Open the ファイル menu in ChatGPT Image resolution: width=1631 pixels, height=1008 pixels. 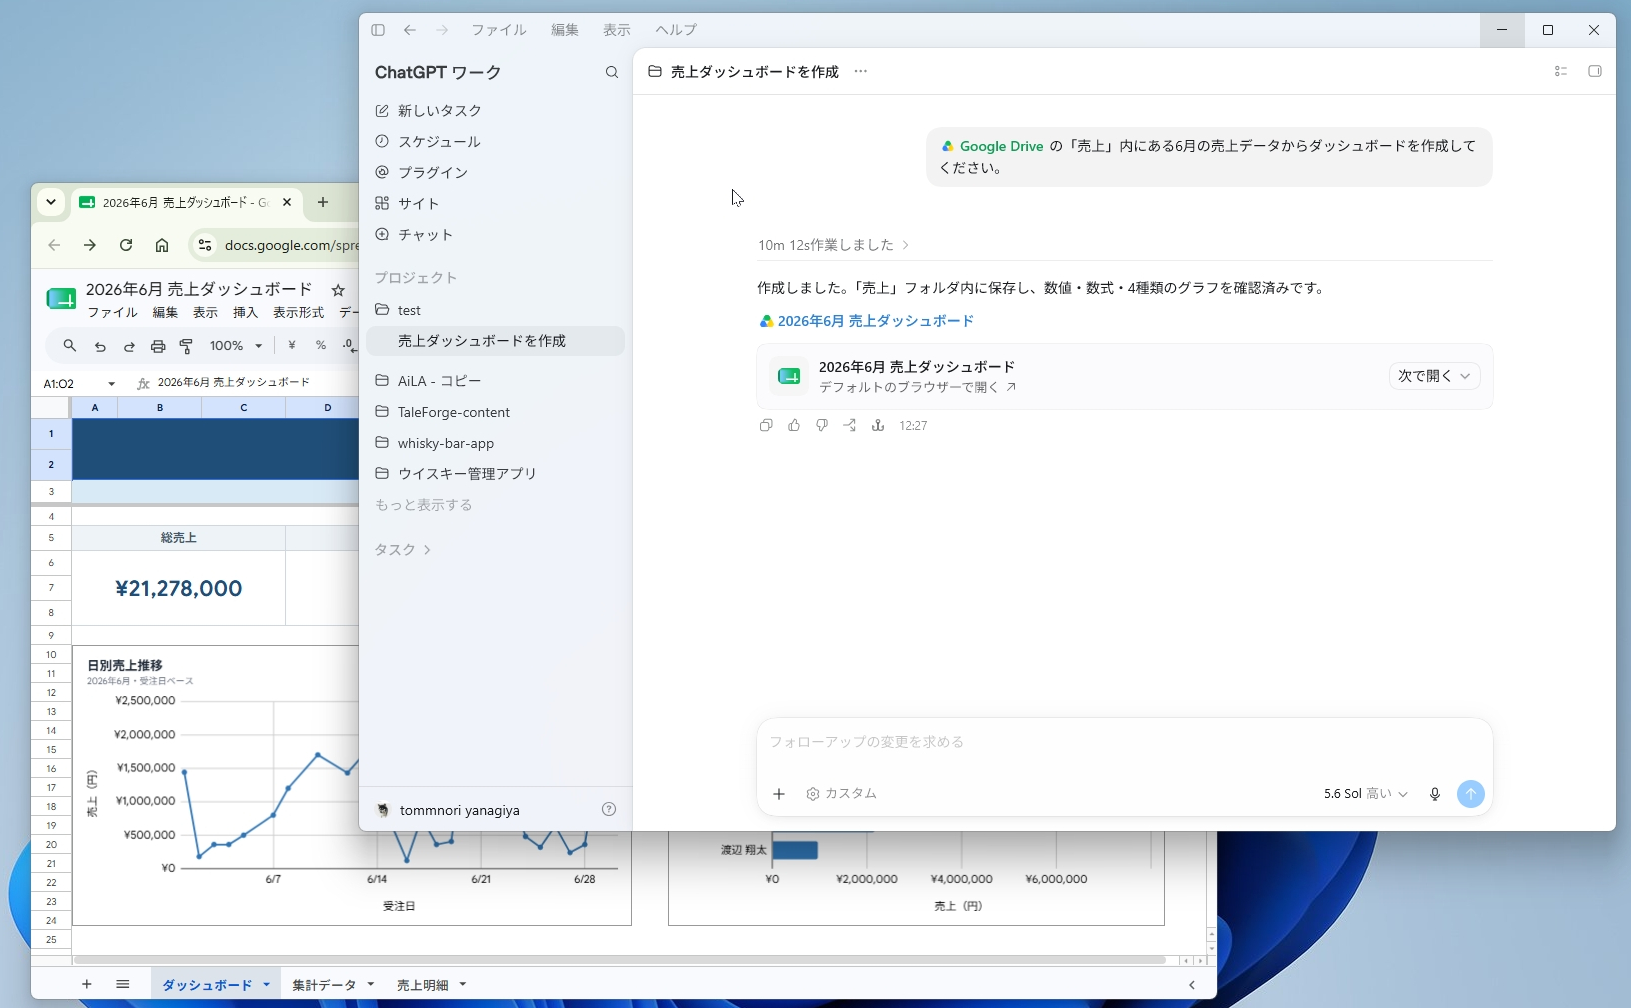click(499, 30)
